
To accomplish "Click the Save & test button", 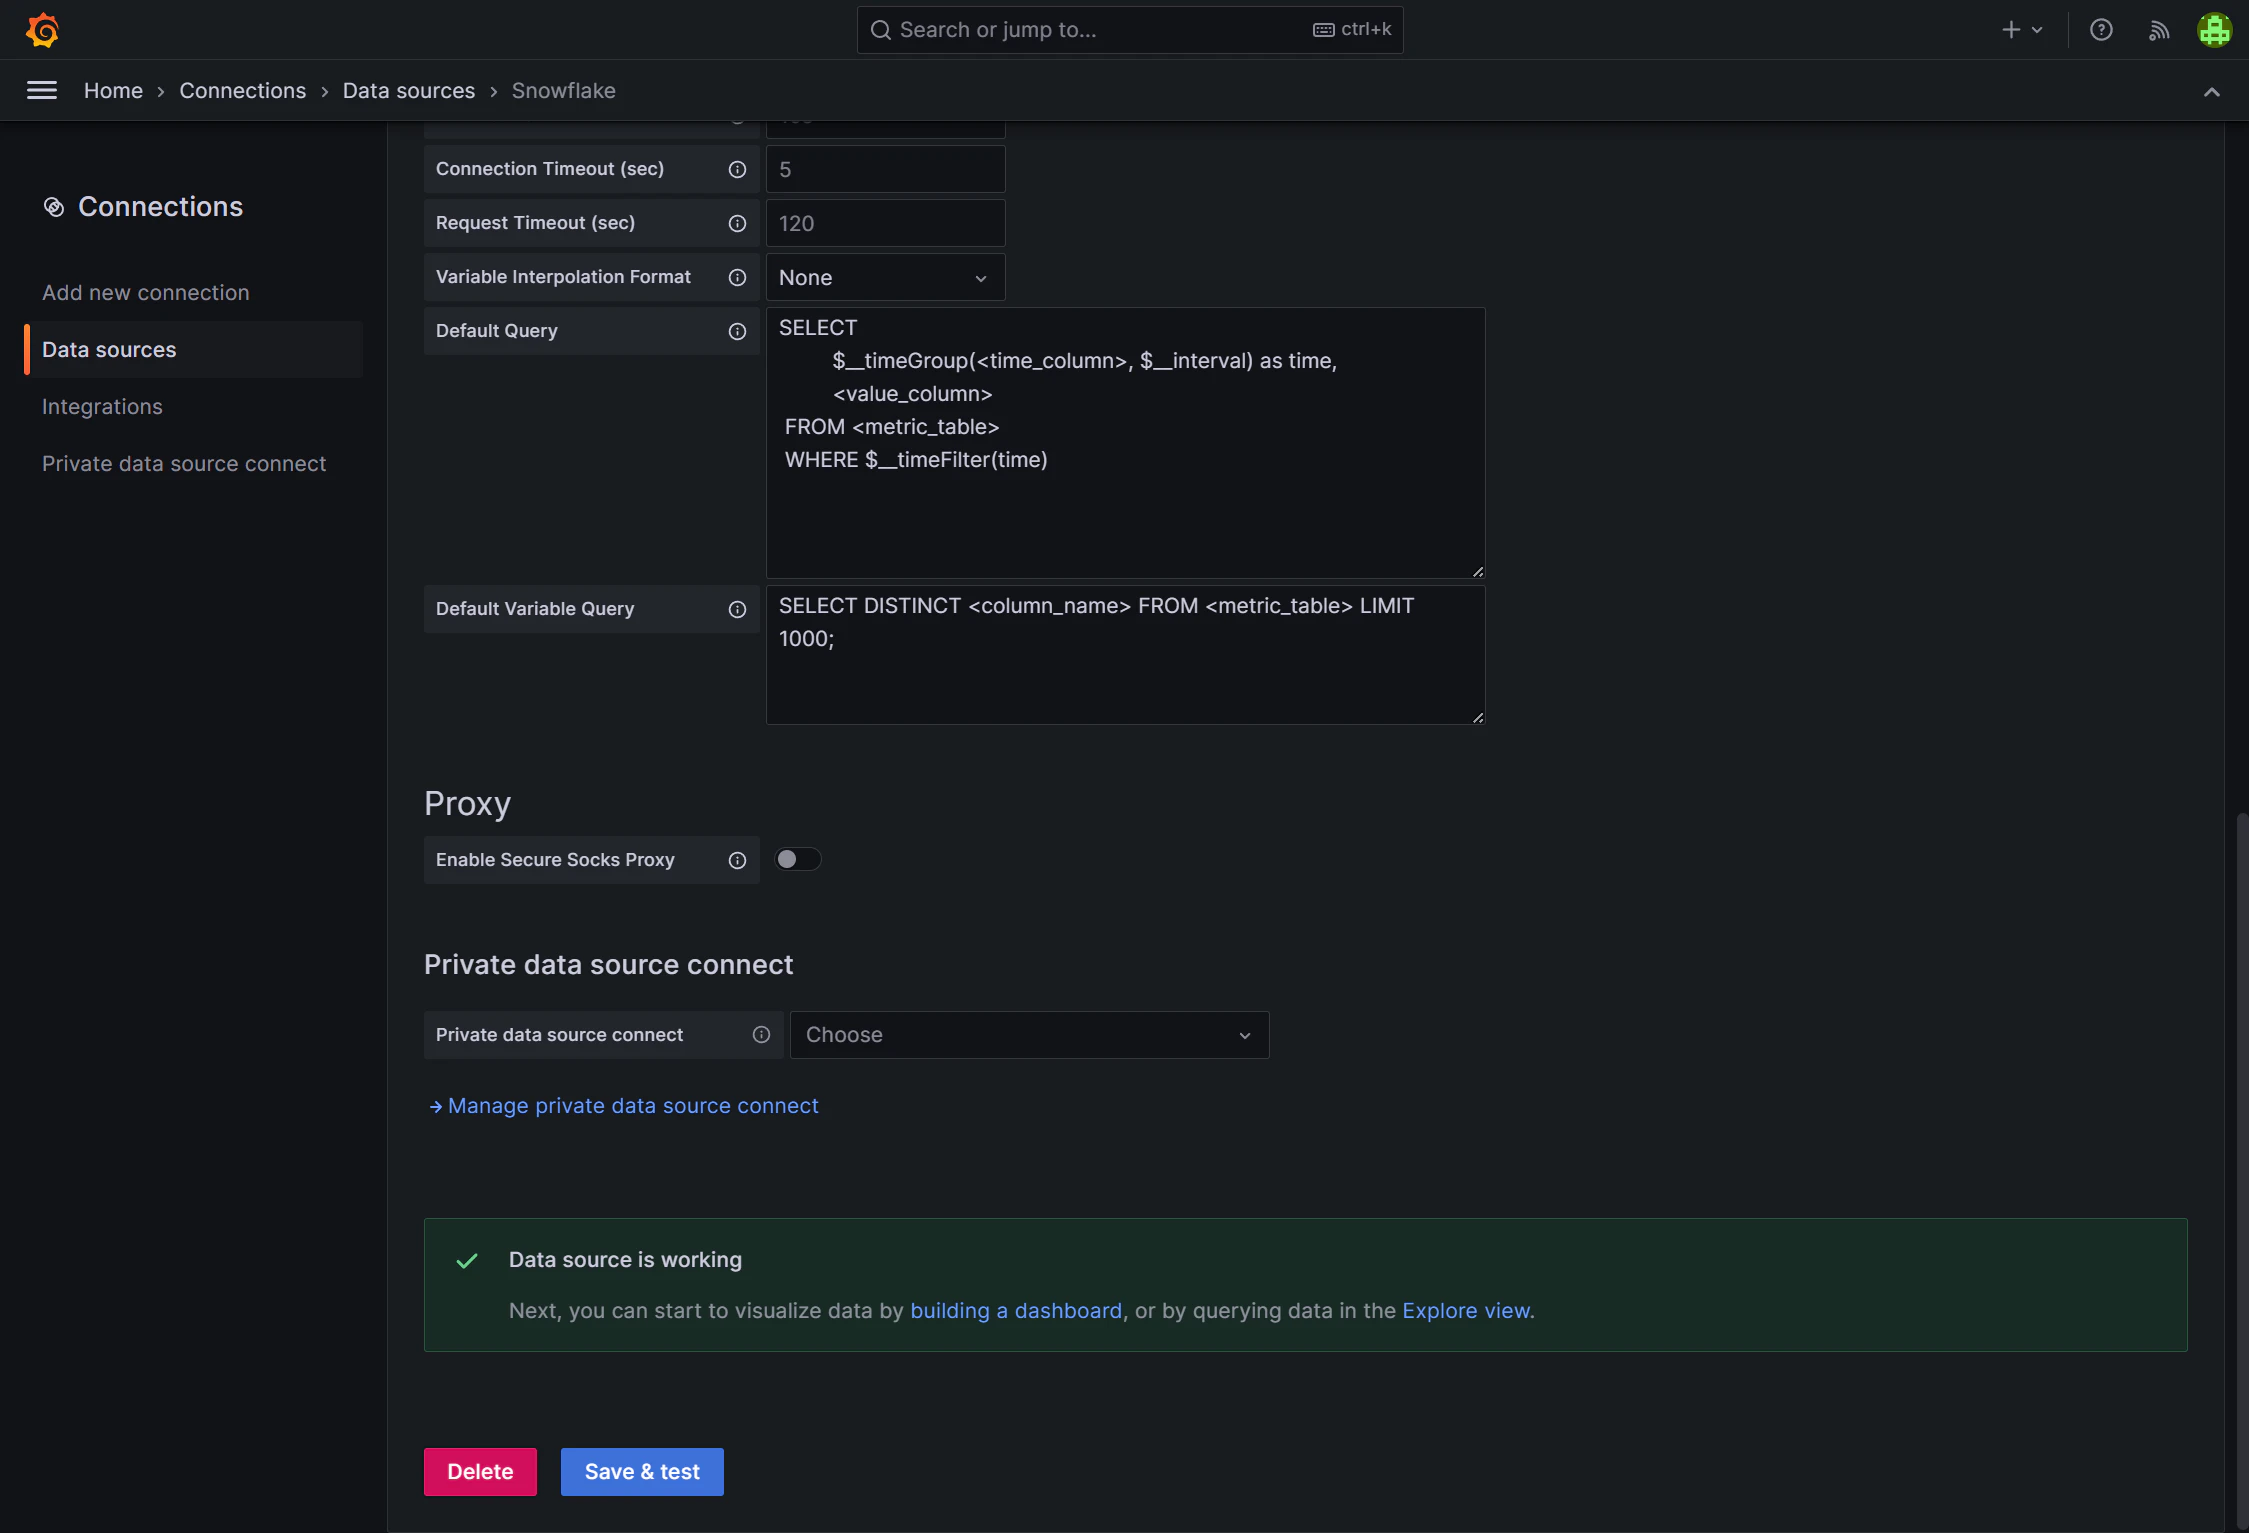I will click(x=642, y=1471).
